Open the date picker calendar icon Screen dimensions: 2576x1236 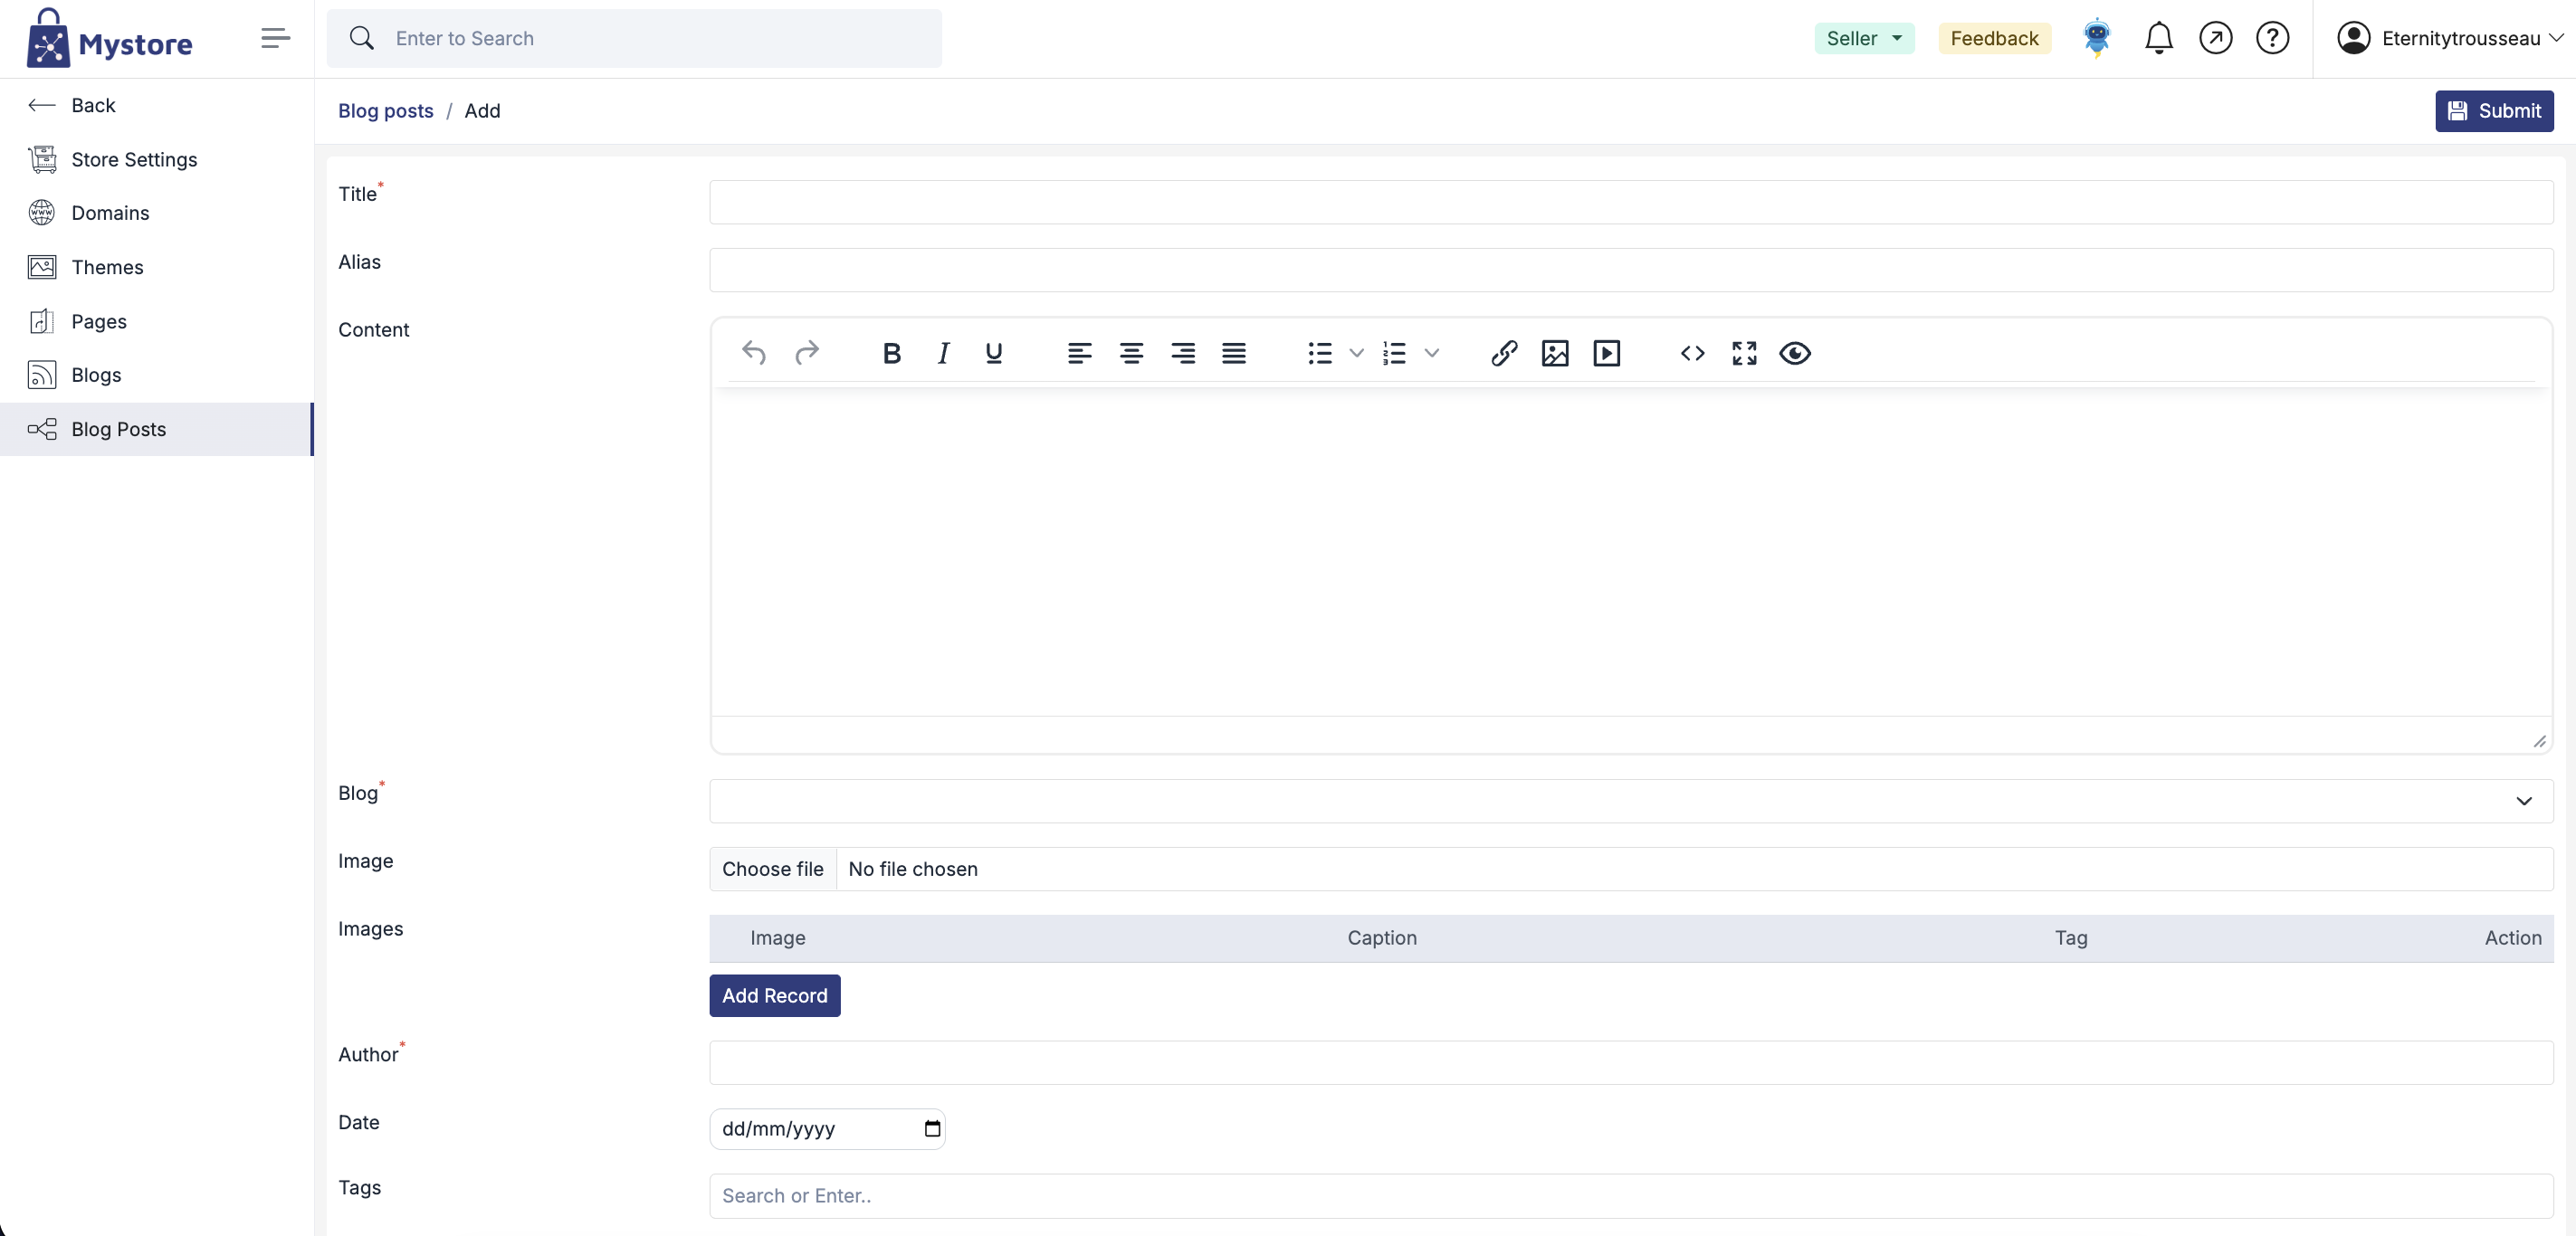(932, 1128)
